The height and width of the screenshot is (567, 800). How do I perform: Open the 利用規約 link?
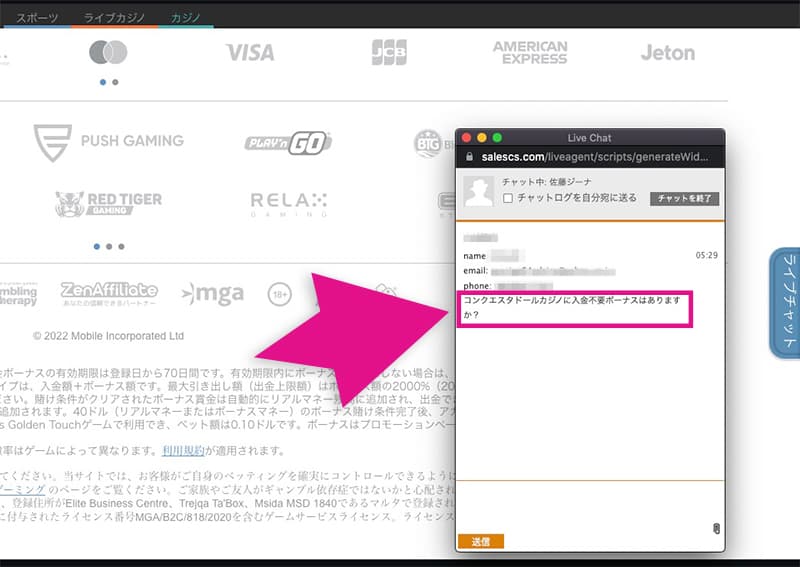pyautogui.click(x=183, y=451)
